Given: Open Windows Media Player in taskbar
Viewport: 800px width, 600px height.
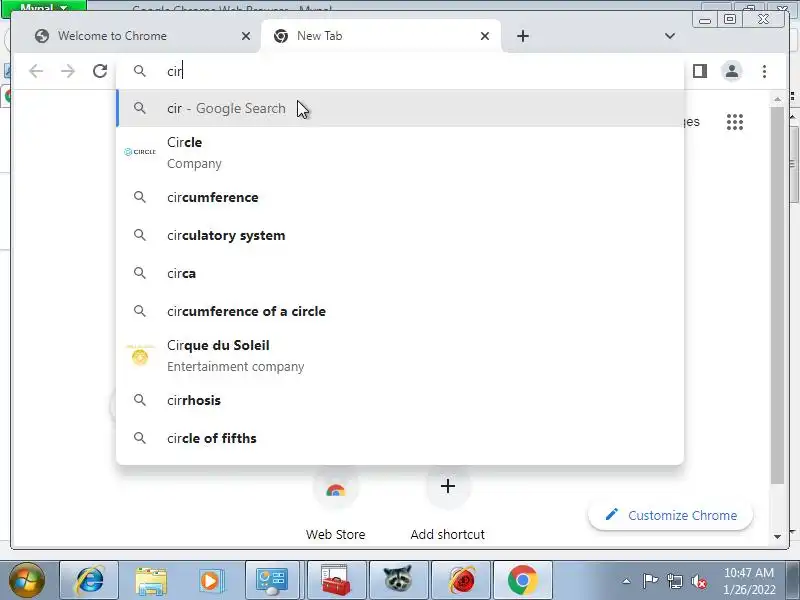Looking at the screenshot, I should click(212, 580).
